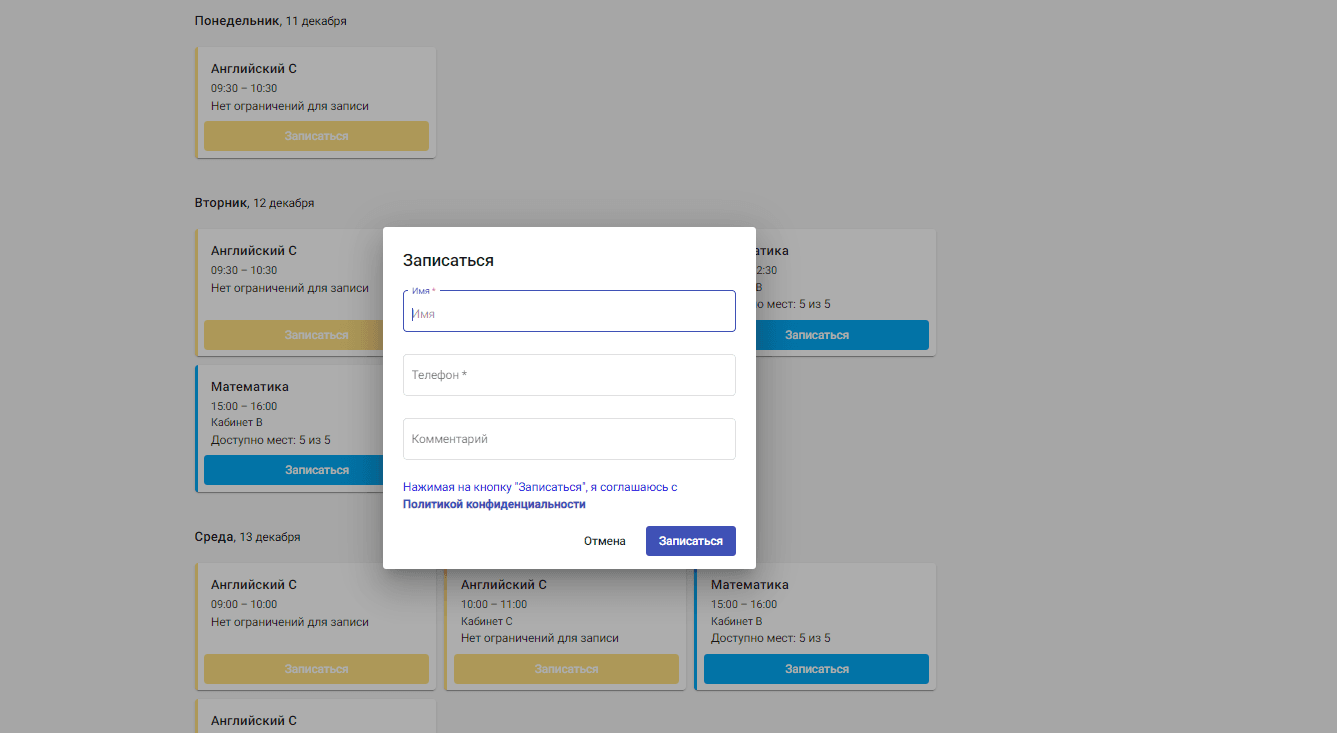The height and width of the screenshot is (733, 1337).
Task: Select Tuesday's 15:00 Математика card title
Action: (250, 387)
